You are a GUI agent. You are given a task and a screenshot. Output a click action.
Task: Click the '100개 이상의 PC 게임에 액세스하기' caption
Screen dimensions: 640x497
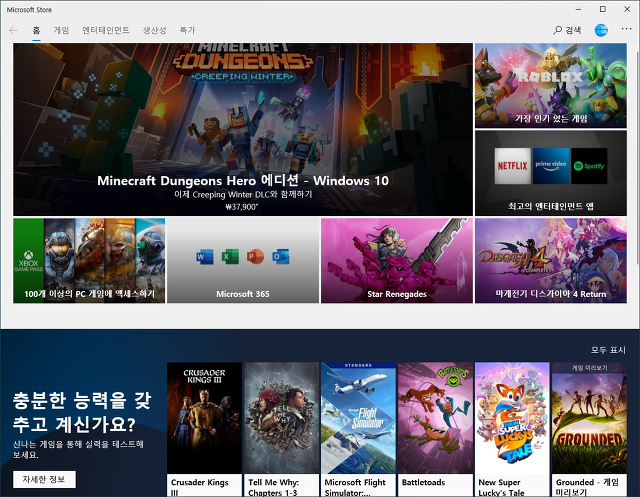click(x=89, y=294)
